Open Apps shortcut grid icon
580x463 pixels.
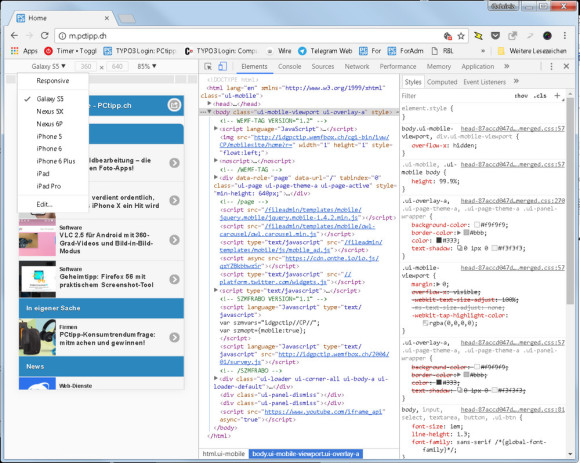tap(14, 51)
